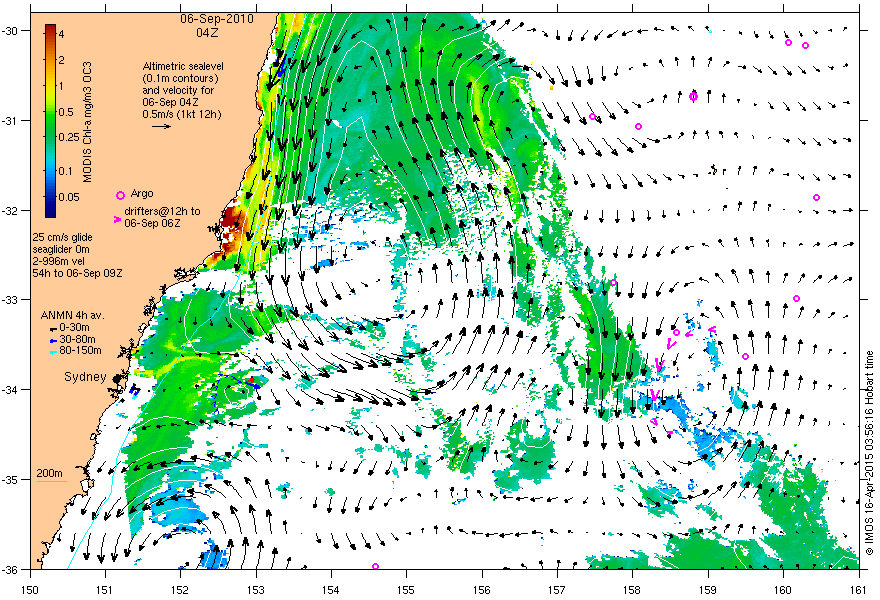Click the blue 30-80m ANMN arrow symbol
The width and height of the screenshot is (880, 600).
(x=53, y=340)
